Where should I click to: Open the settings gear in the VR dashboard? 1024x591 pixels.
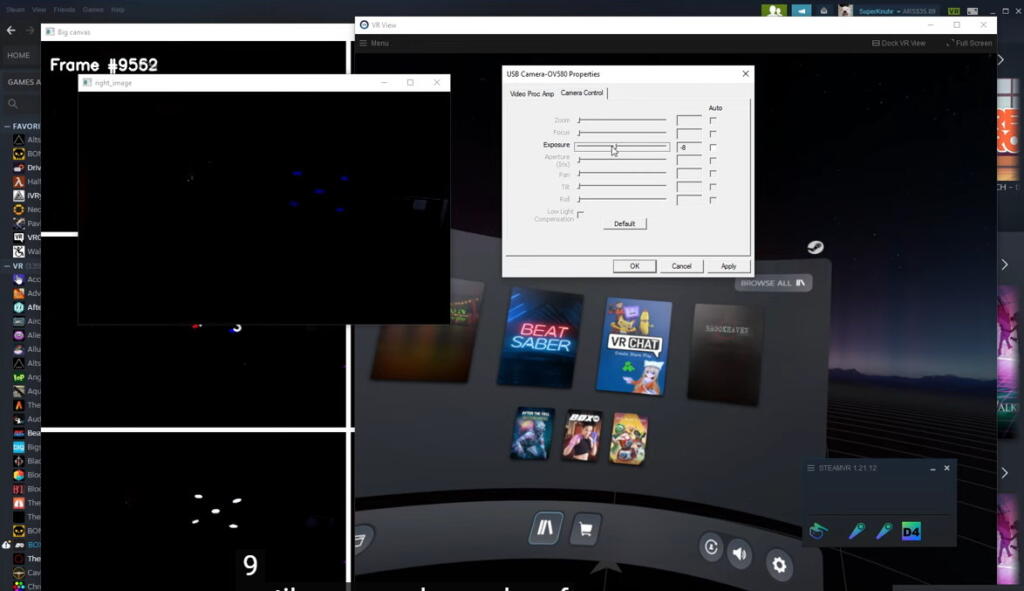[x=780, y=566]
